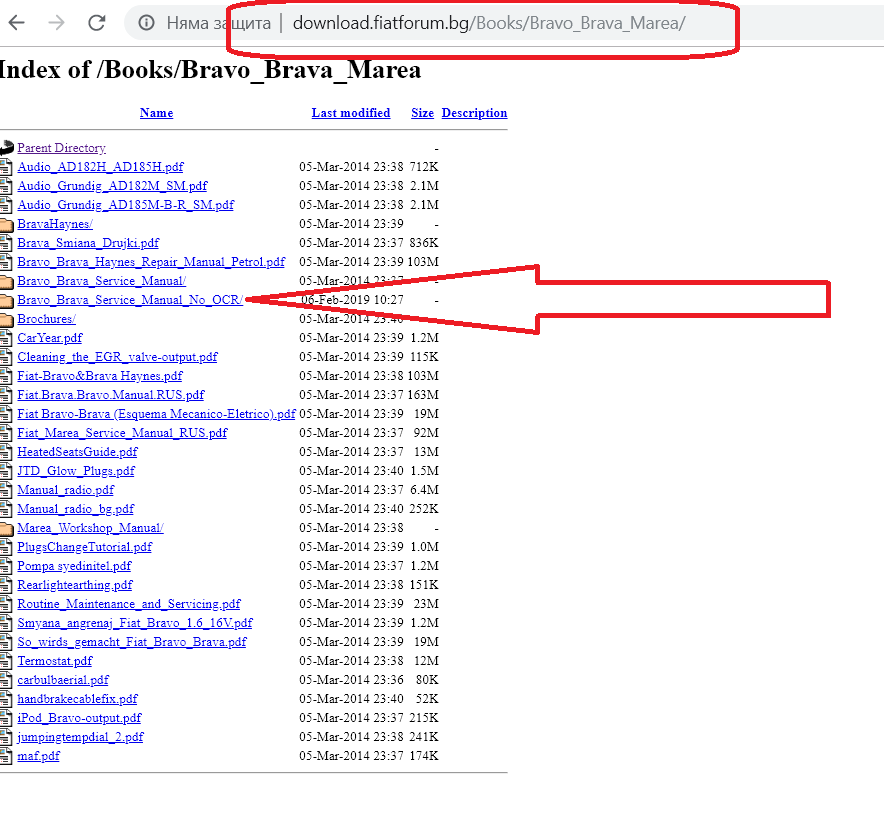The height and width of the screenshot is (836, 884).
Task: Click file icon next to maf.pdf
Action: pos(7,756)
